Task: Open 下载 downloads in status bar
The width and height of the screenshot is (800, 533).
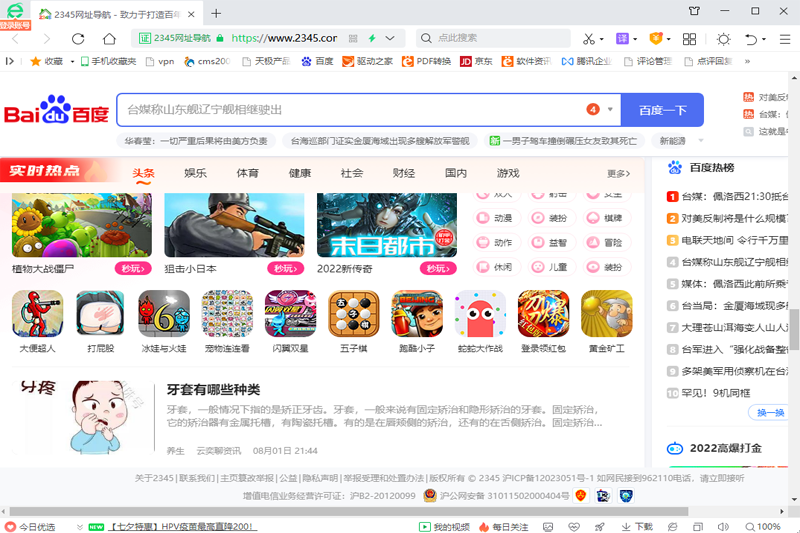Action: pyautogui.click(x=637, y=527)
